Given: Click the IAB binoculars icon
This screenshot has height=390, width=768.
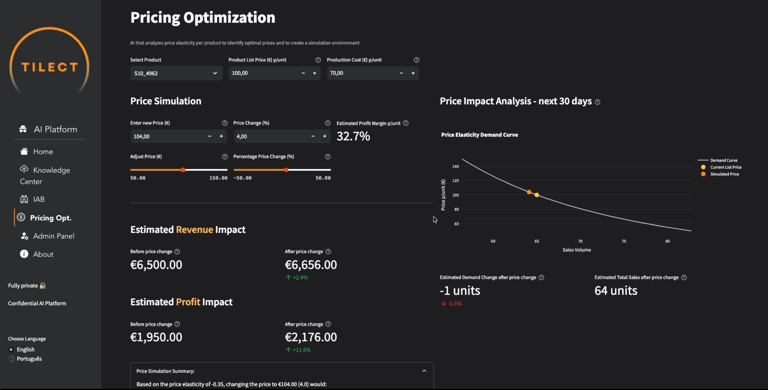Looking at the screenshot, I should point(24,199).
